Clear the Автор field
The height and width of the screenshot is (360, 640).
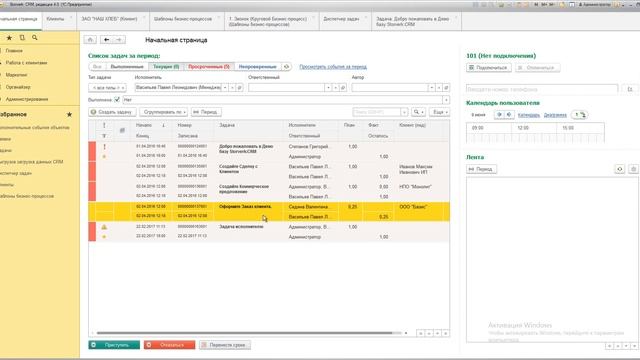pyautogui.click(x=439, y=88)
